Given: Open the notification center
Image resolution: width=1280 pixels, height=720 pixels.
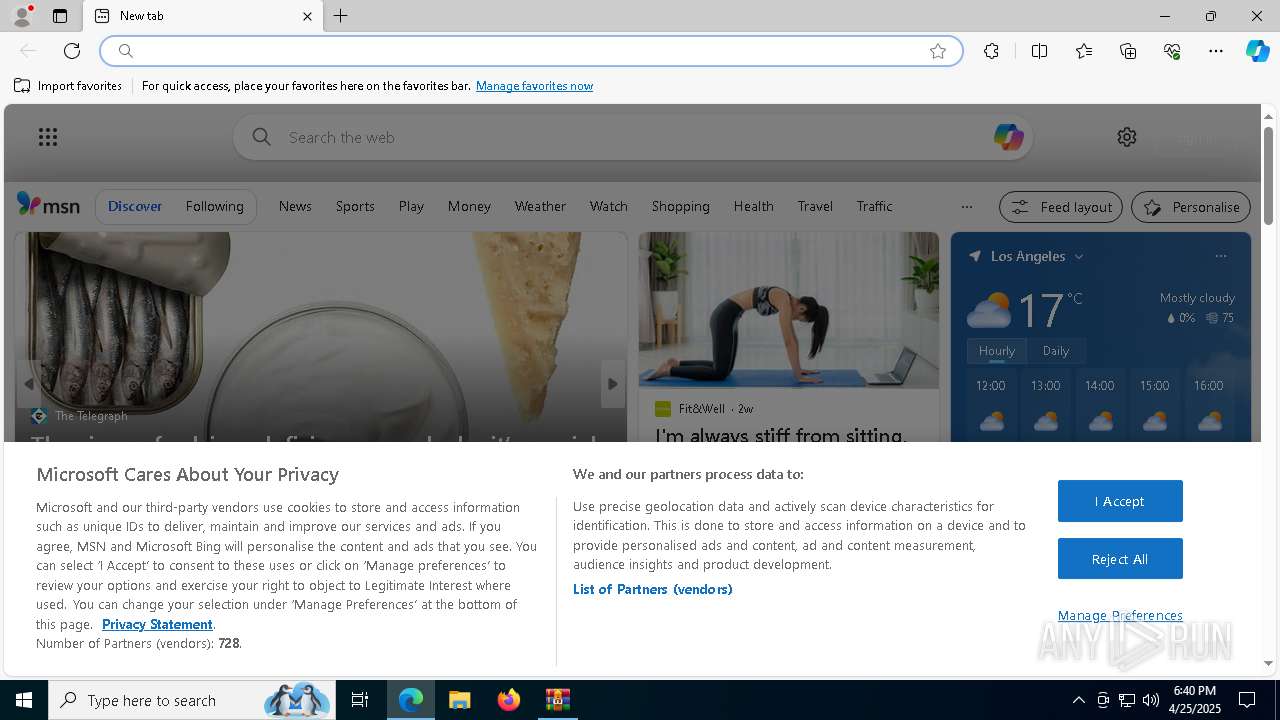Looking at the screenshot, I should point(1247,700).
